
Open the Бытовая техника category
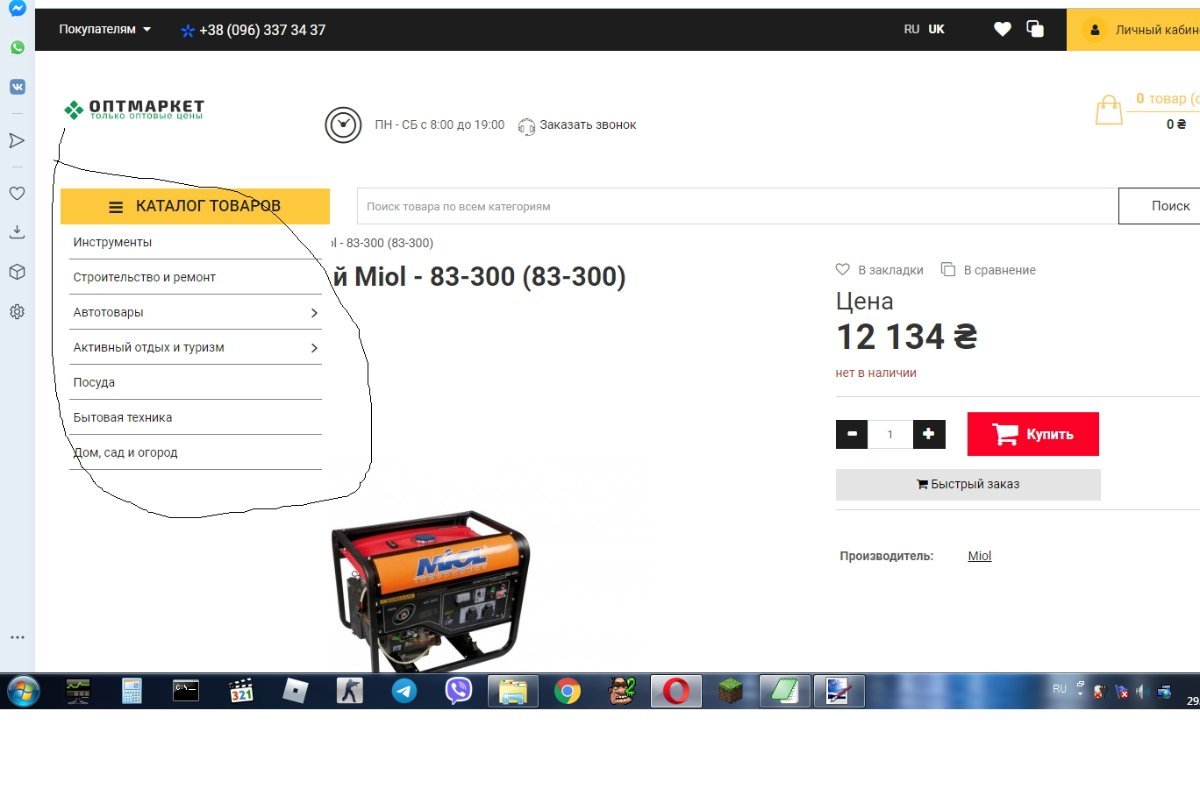(122, 417)
